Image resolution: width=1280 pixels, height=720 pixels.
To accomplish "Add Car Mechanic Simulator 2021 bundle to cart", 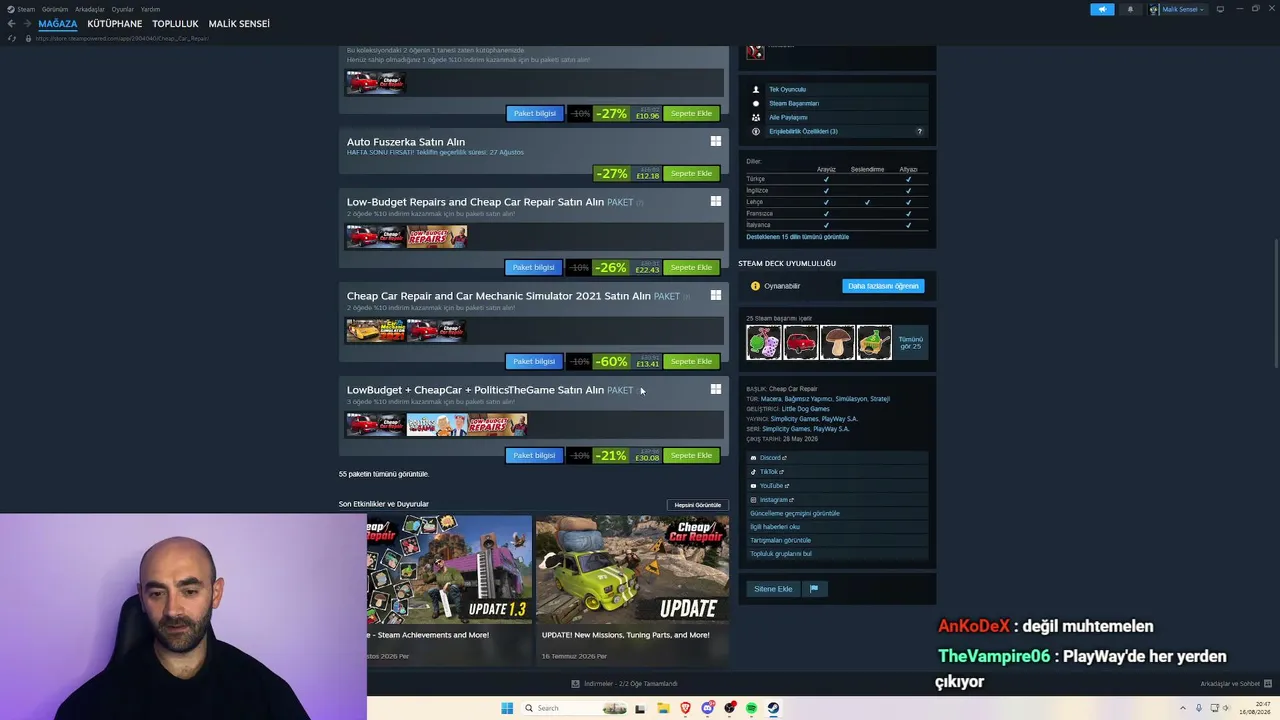I will 691,361.
